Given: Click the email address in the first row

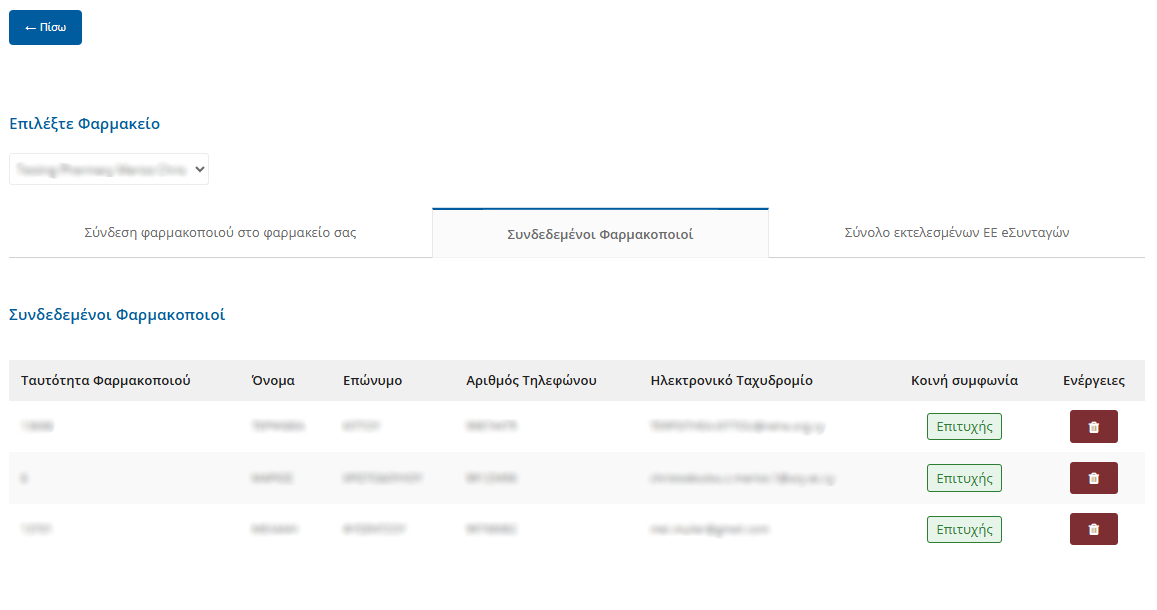Looking at the screenshot, I should pos(737,426).
